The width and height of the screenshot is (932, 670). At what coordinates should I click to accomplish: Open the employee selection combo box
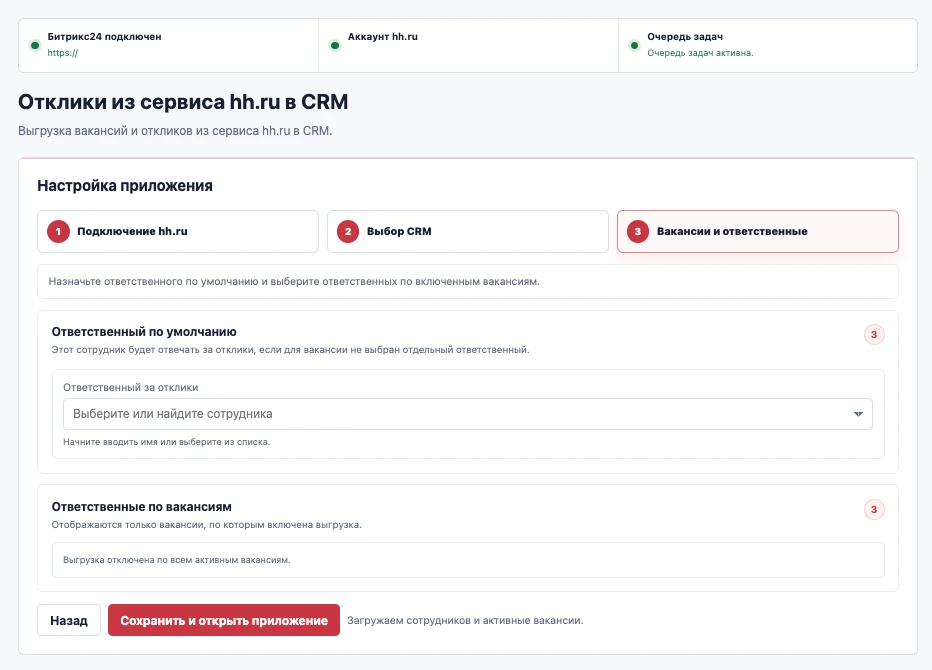(x=468, y=414)
